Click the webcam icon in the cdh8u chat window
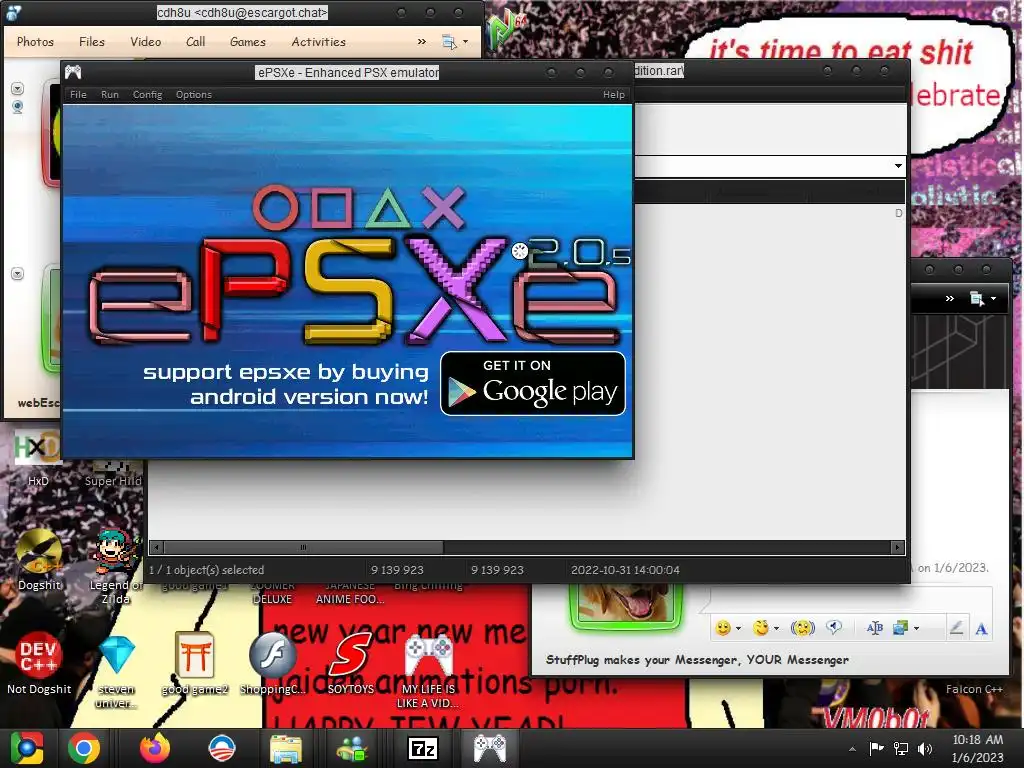The image size is (1024, 768). click(x=18, y=106)
